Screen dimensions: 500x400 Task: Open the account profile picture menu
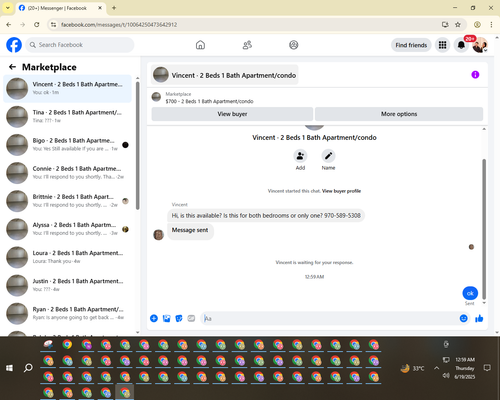[x=480, y=45]
